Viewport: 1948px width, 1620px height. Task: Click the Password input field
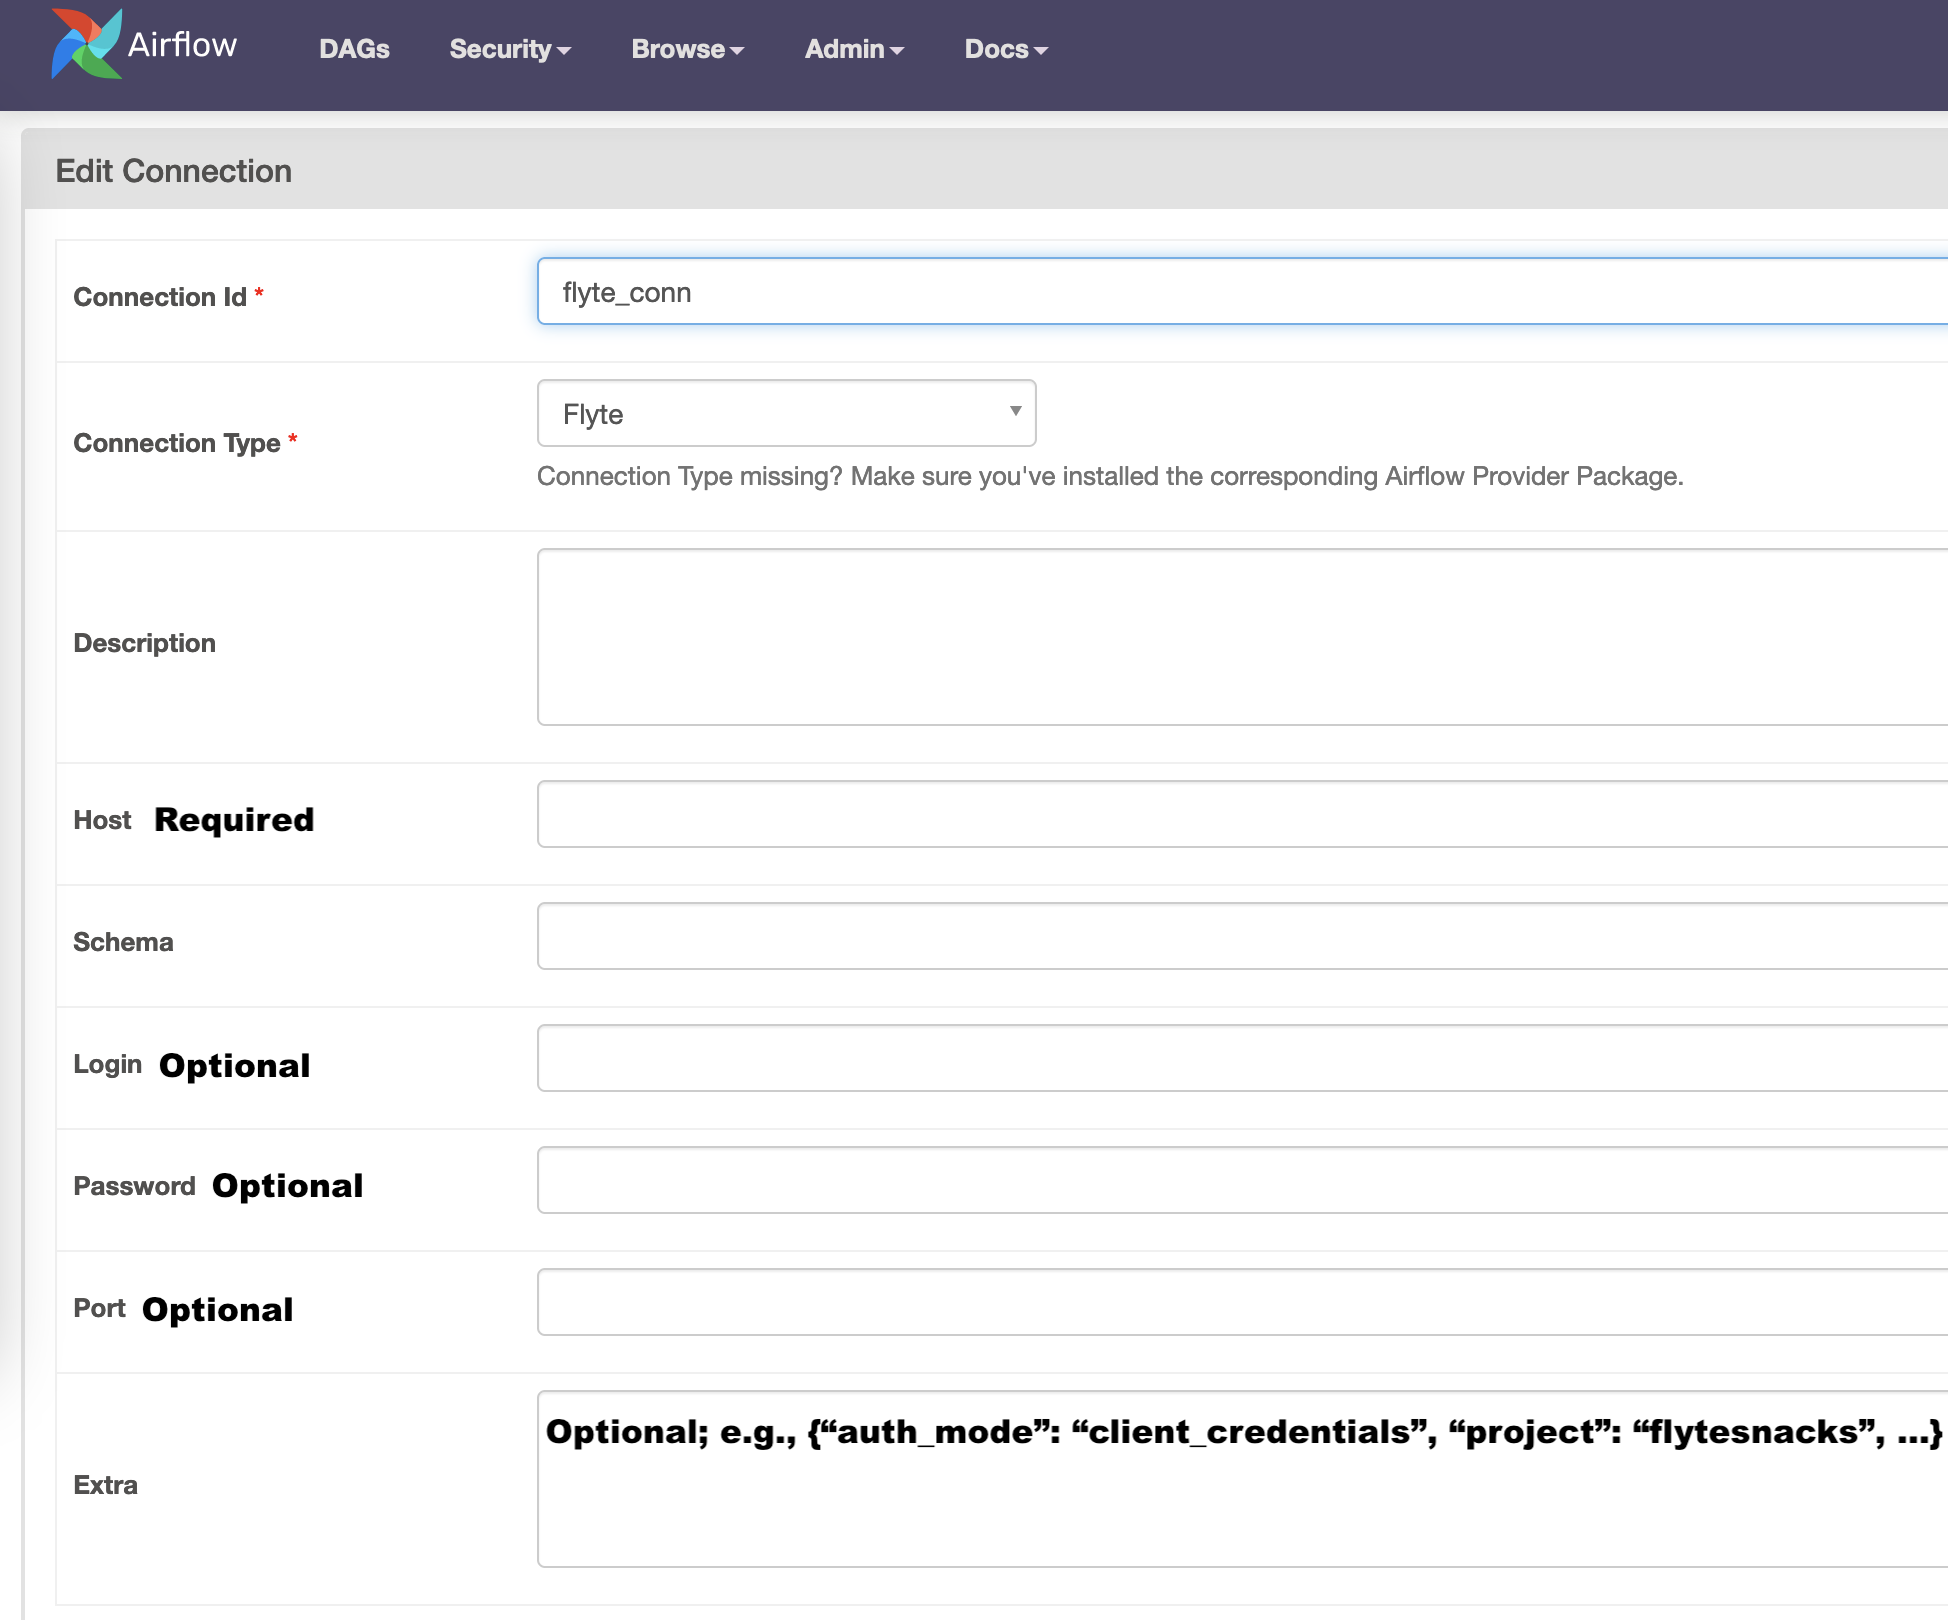tap(1240, 1180)
